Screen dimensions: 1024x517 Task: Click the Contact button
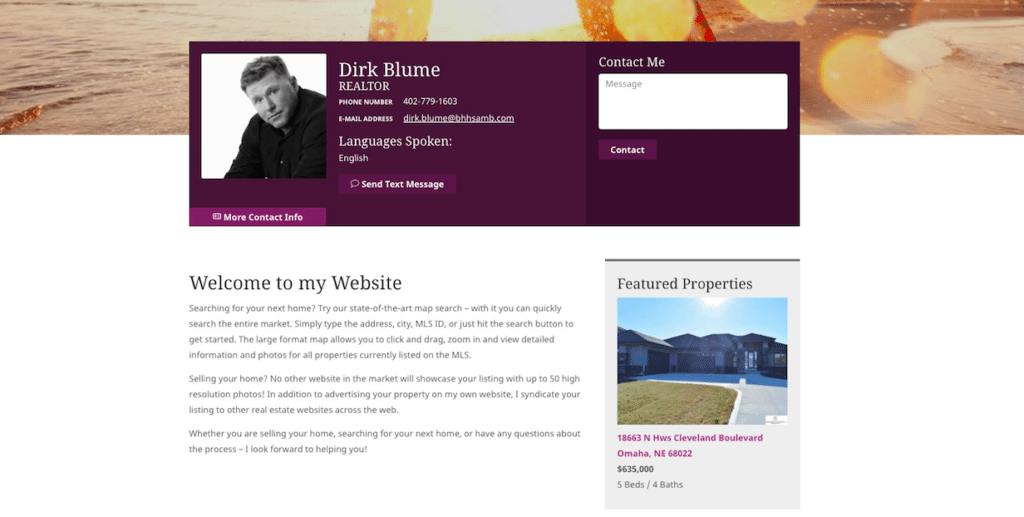[x=627, y=149]
